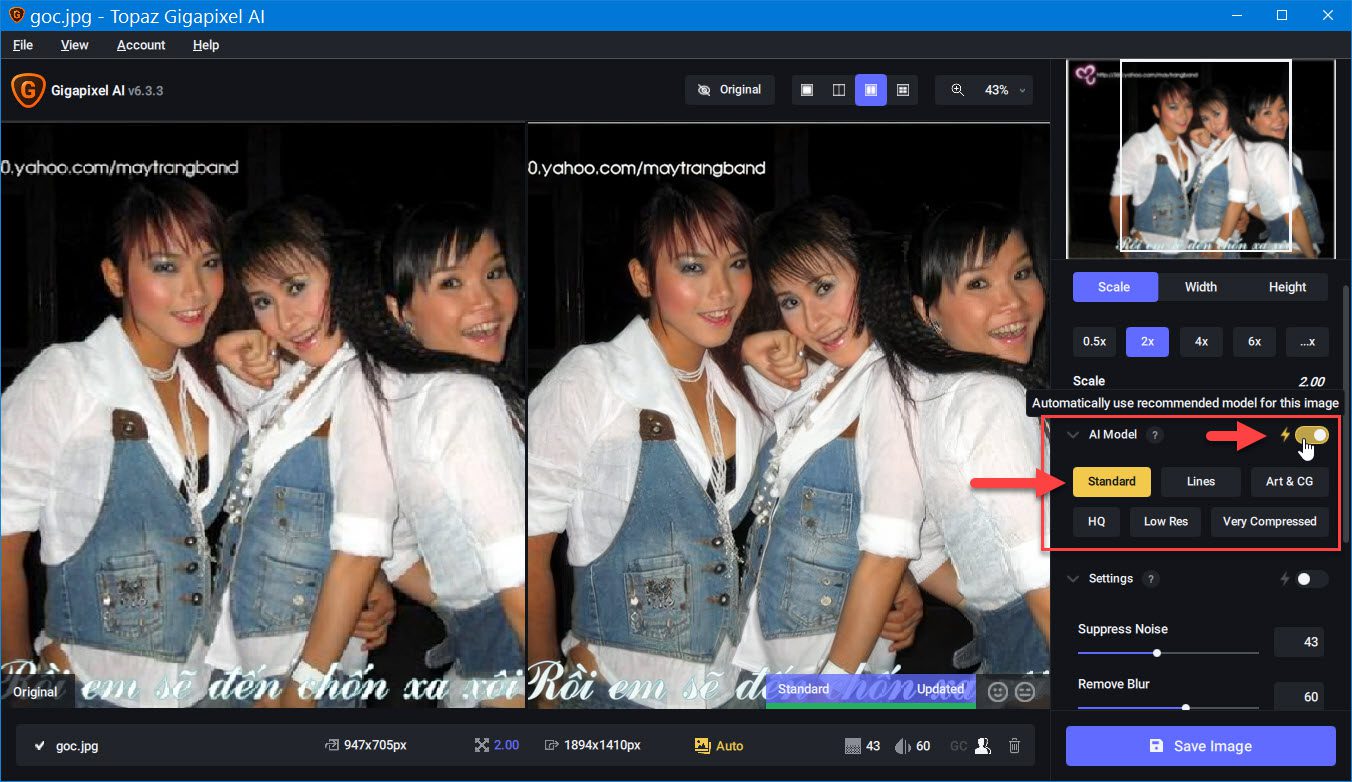Collapse the Settings section chevron
Screen dimensions: 1352x782
(1073, 579)
